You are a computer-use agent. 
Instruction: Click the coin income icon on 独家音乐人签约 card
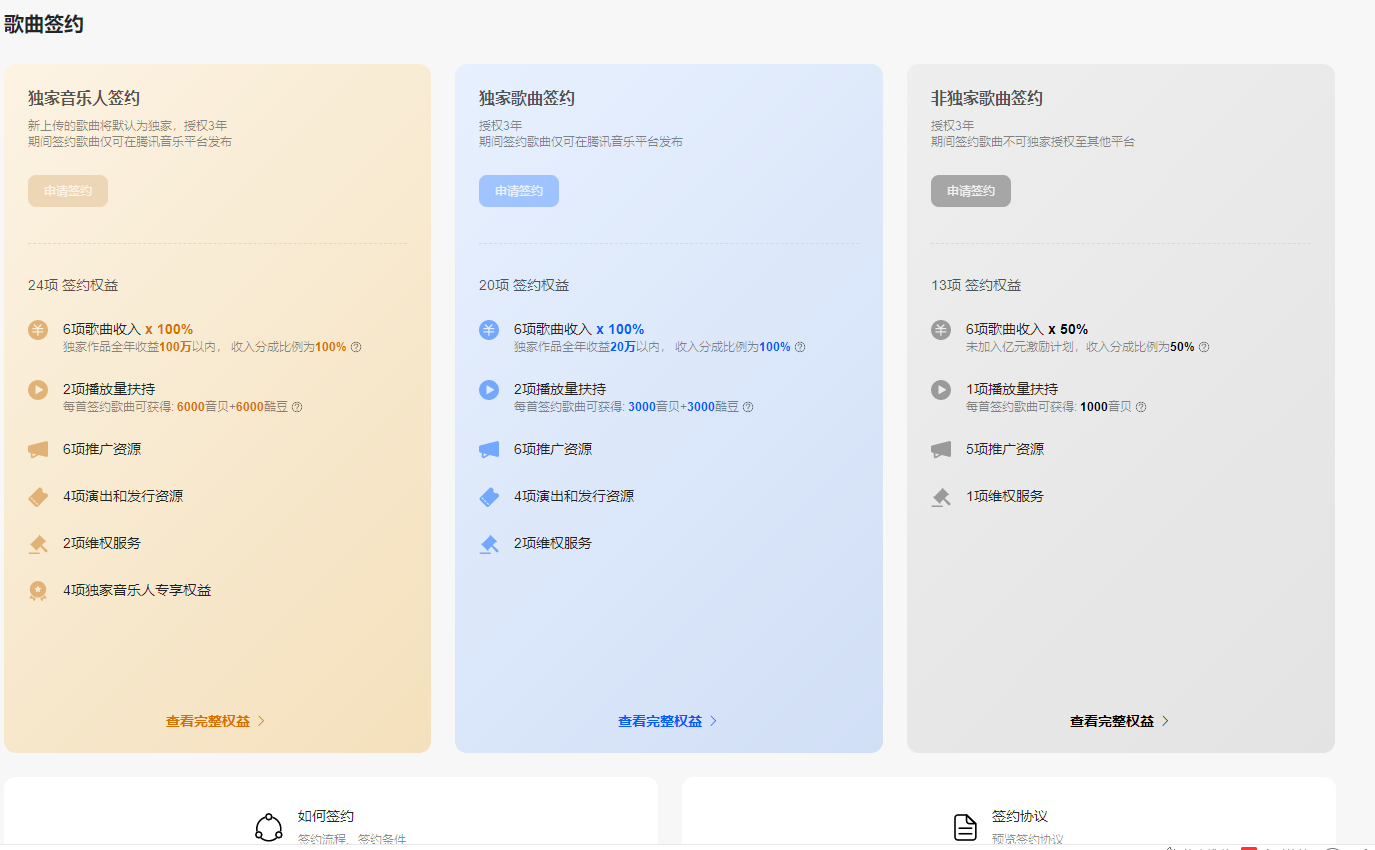[x=38, y=328]
